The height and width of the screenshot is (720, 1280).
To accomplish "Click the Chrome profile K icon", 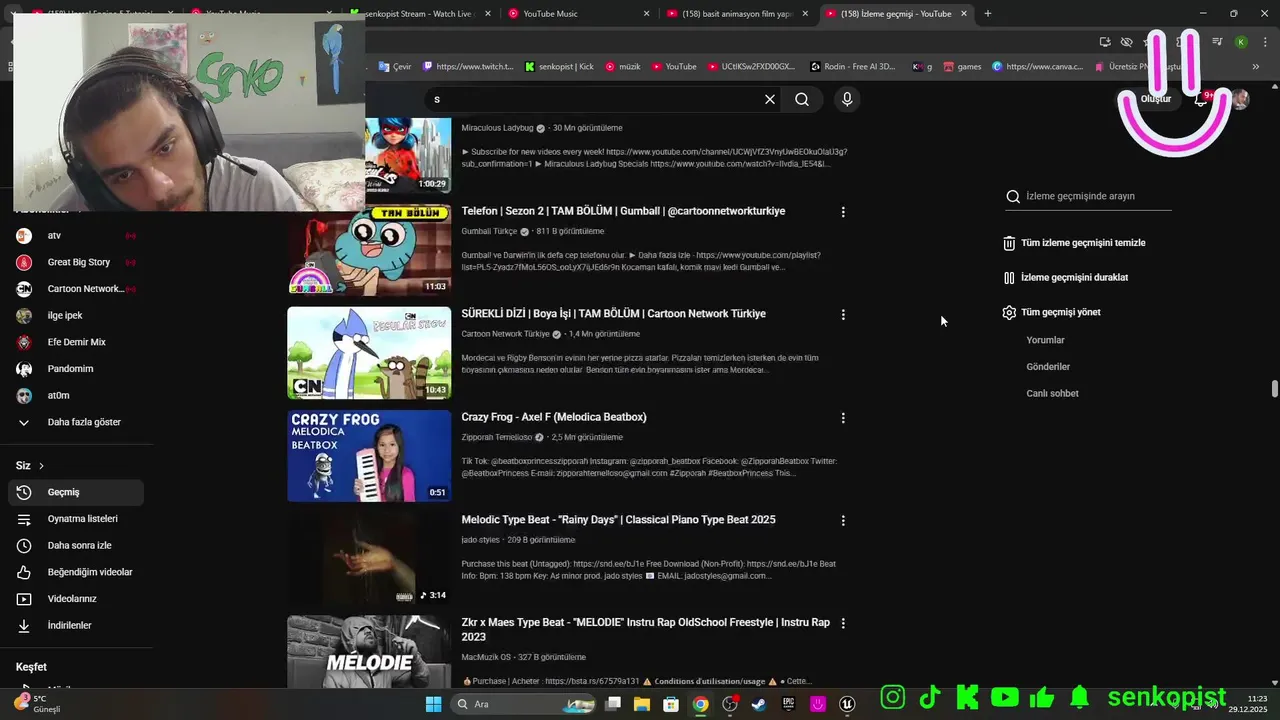I will tap(1241, 42).
